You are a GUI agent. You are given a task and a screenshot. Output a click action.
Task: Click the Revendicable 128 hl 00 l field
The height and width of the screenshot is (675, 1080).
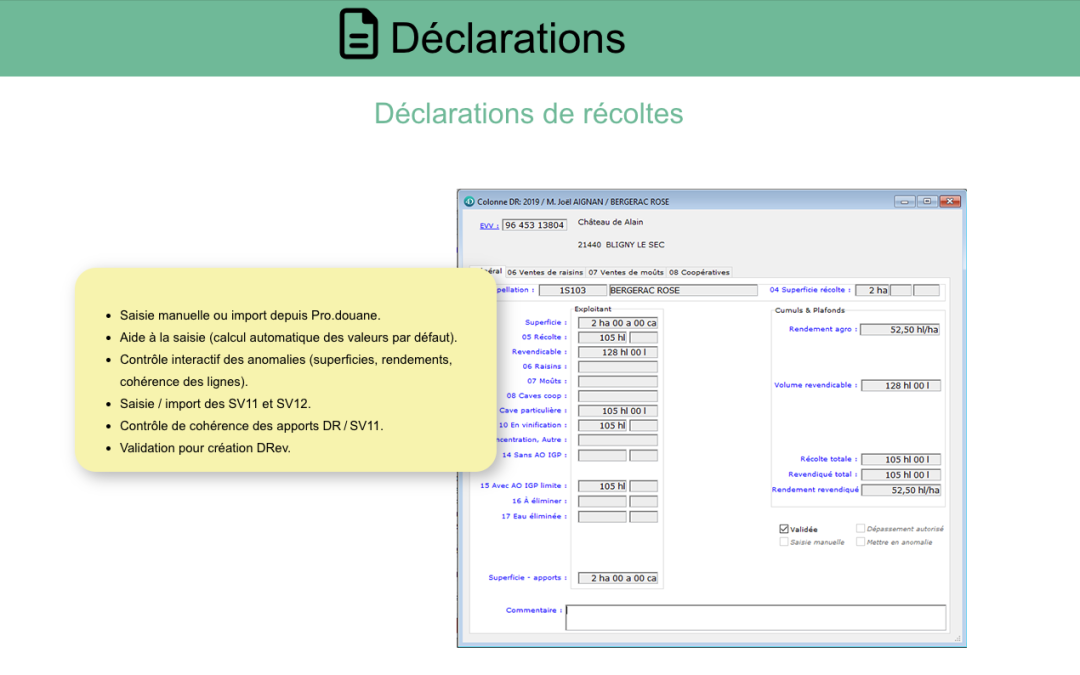618,352
